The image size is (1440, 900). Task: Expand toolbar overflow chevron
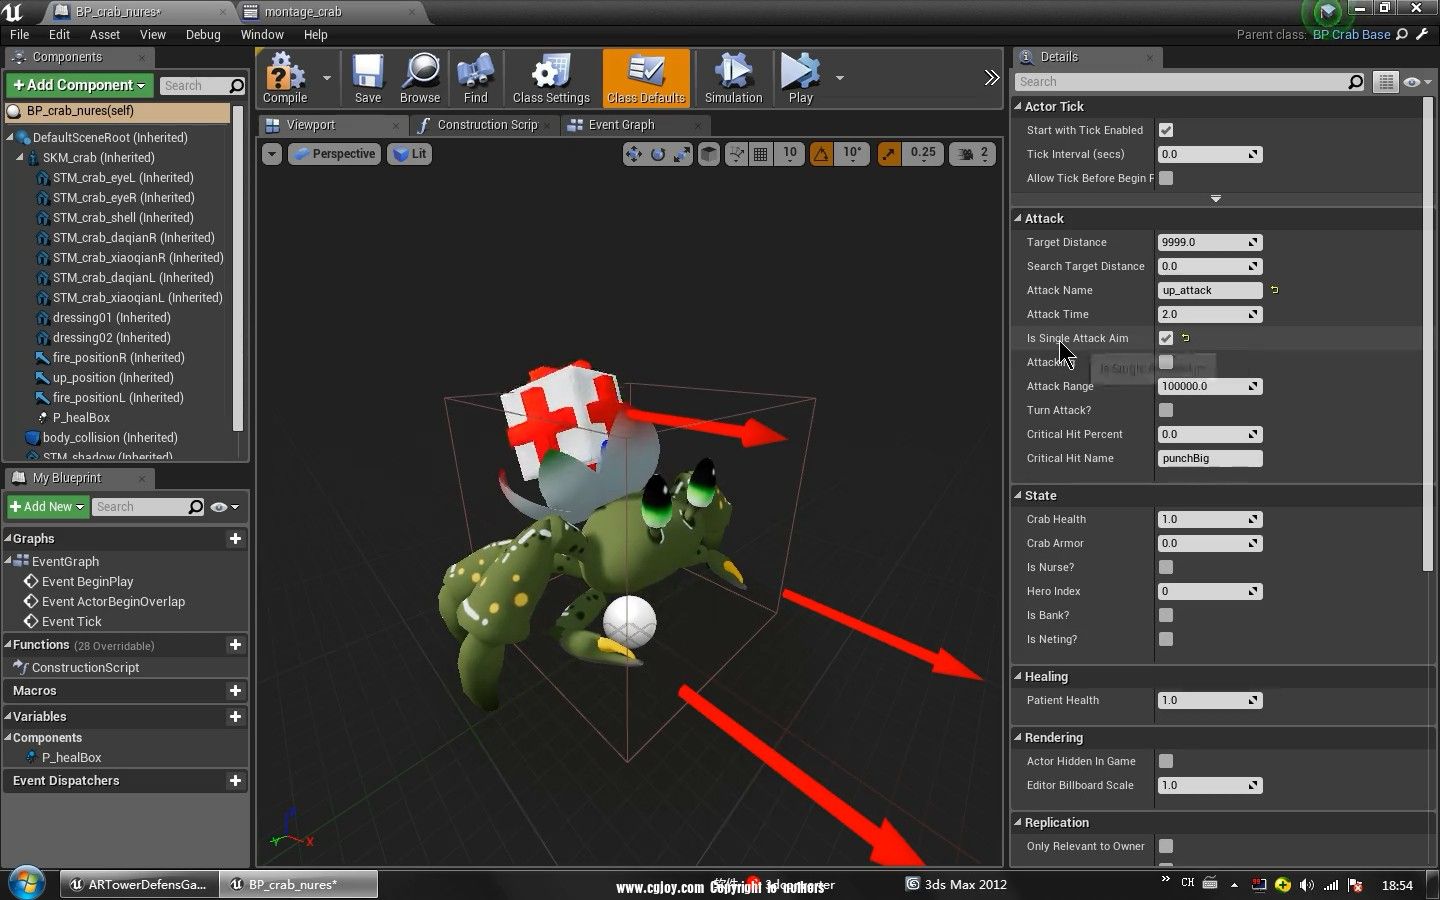[x=991, y=78]
